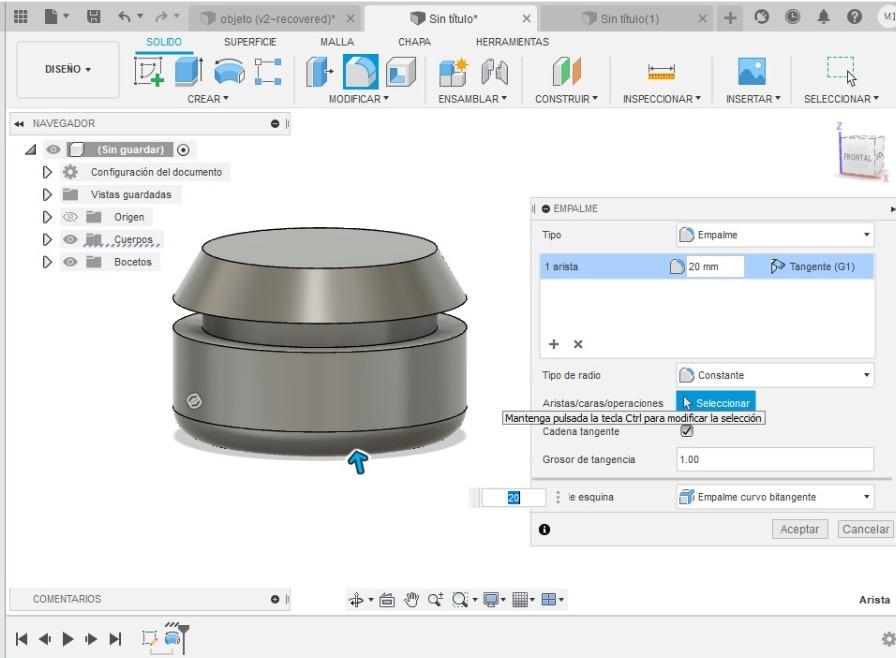Click the Measure icon in Inspeccionar
Viewport: 896px width, 658px height.
tap(661, 71)
